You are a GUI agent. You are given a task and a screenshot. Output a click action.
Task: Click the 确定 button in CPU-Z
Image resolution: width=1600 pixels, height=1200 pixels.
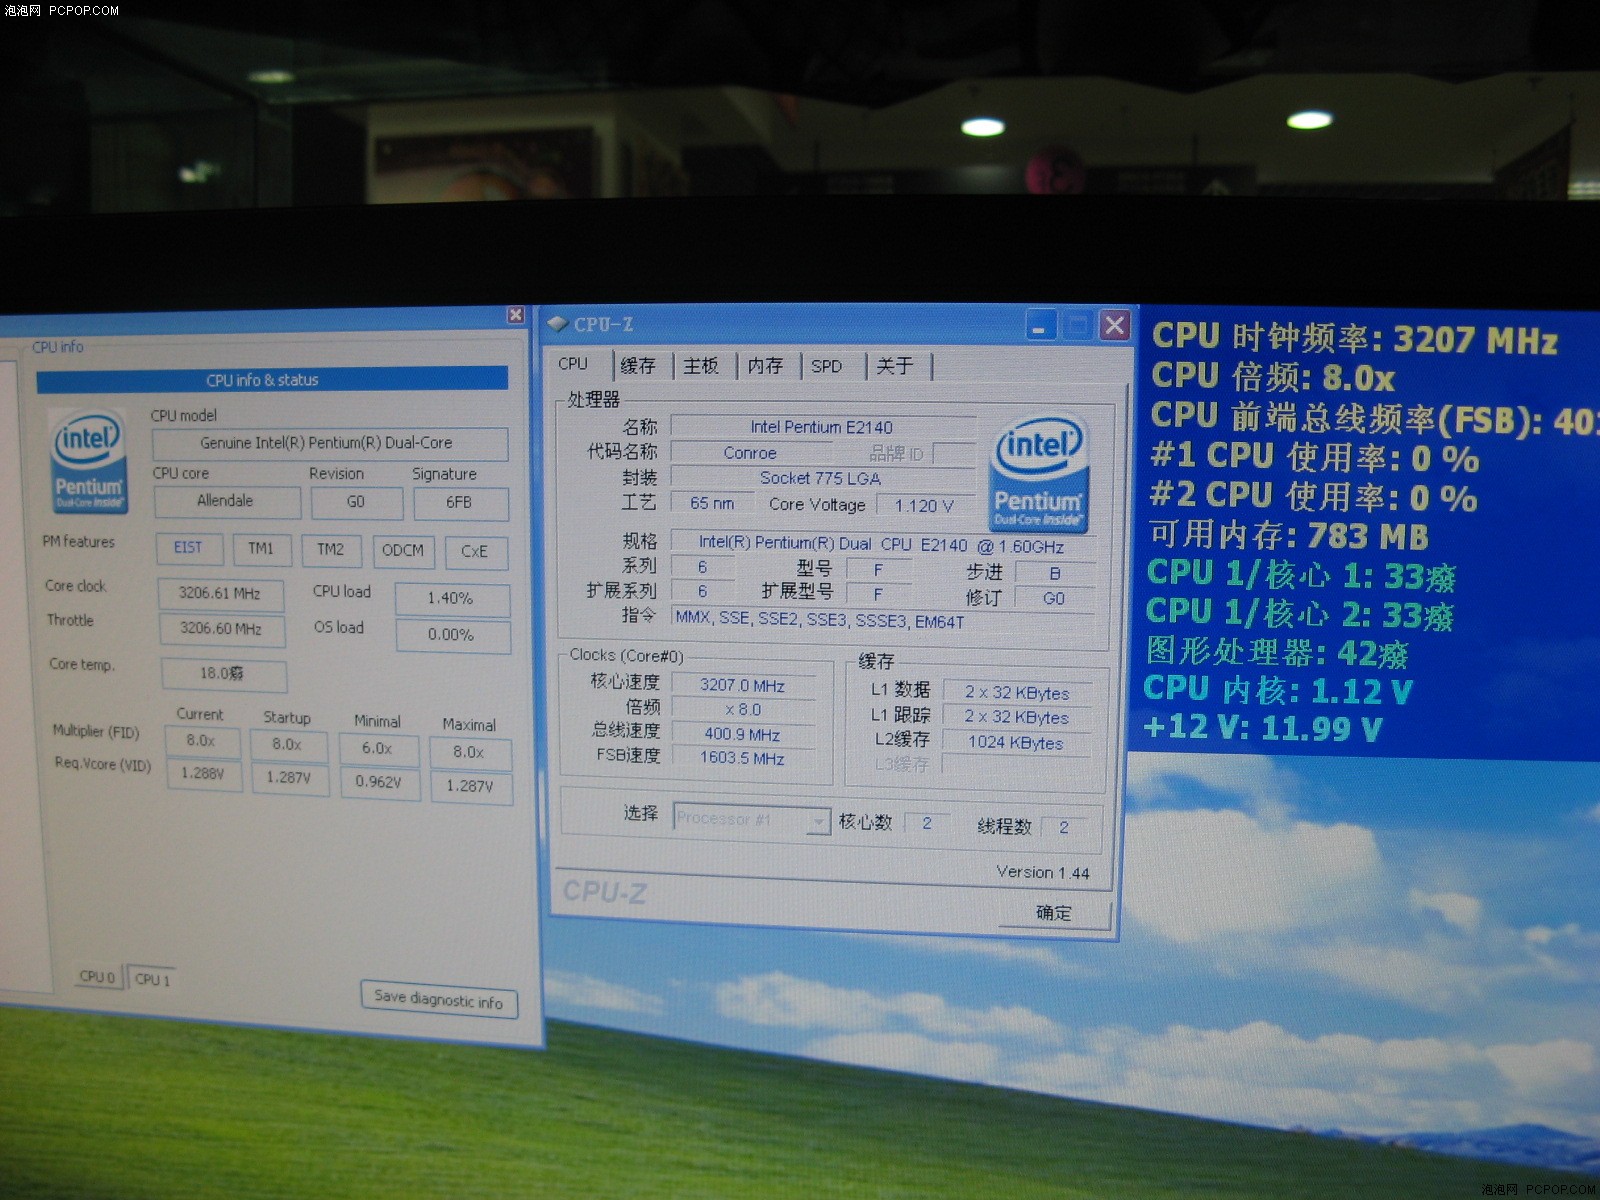point(1054,913)
